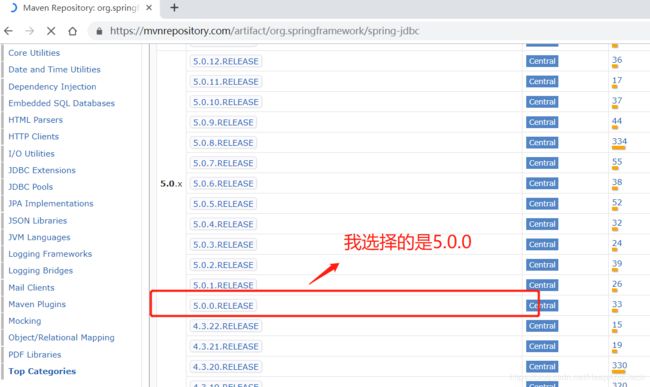650x387 pixels.
Task: Open usages count 36 for 5.0.12.RELEASE
Action: 617,60
